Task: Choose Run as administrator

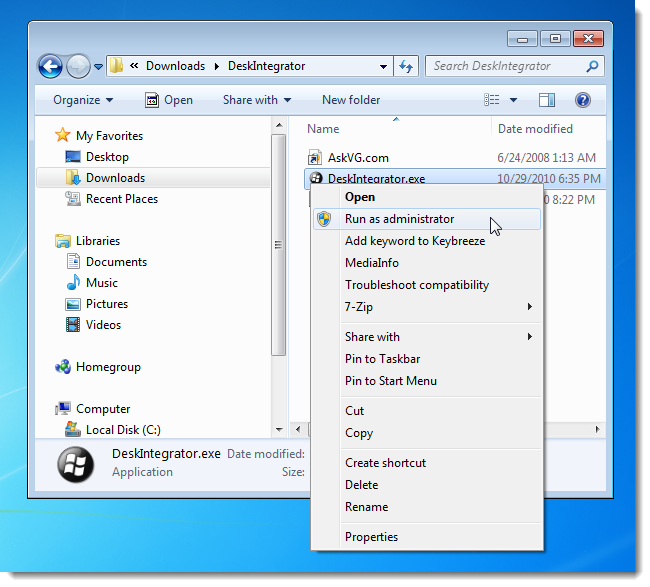Action: click(427, 219)
